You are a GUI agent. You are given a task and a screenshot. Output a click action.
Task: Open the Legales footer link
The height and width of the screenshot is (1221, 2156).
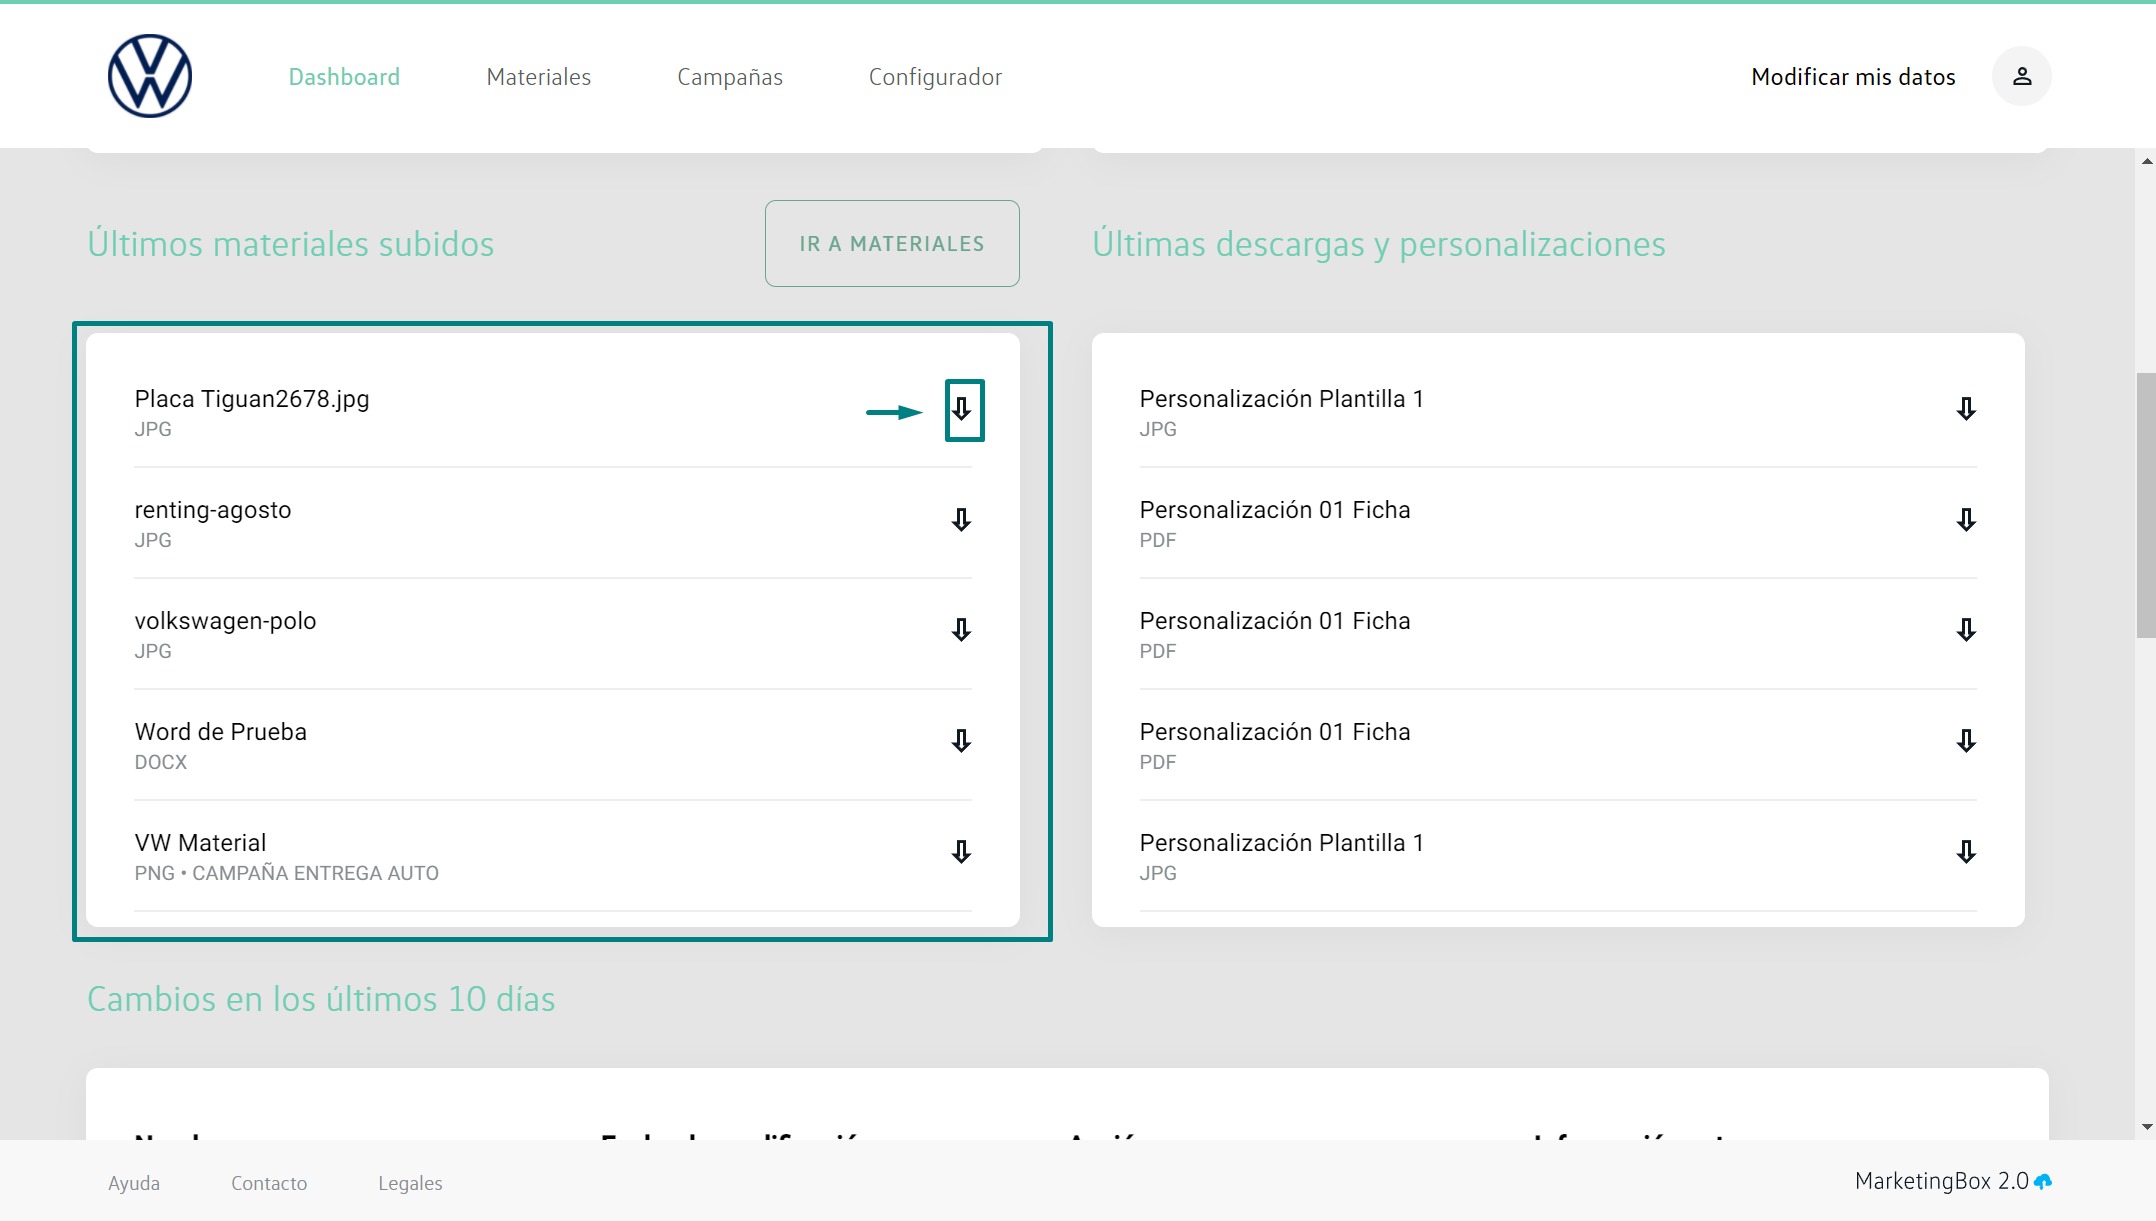pos(410,1183)
